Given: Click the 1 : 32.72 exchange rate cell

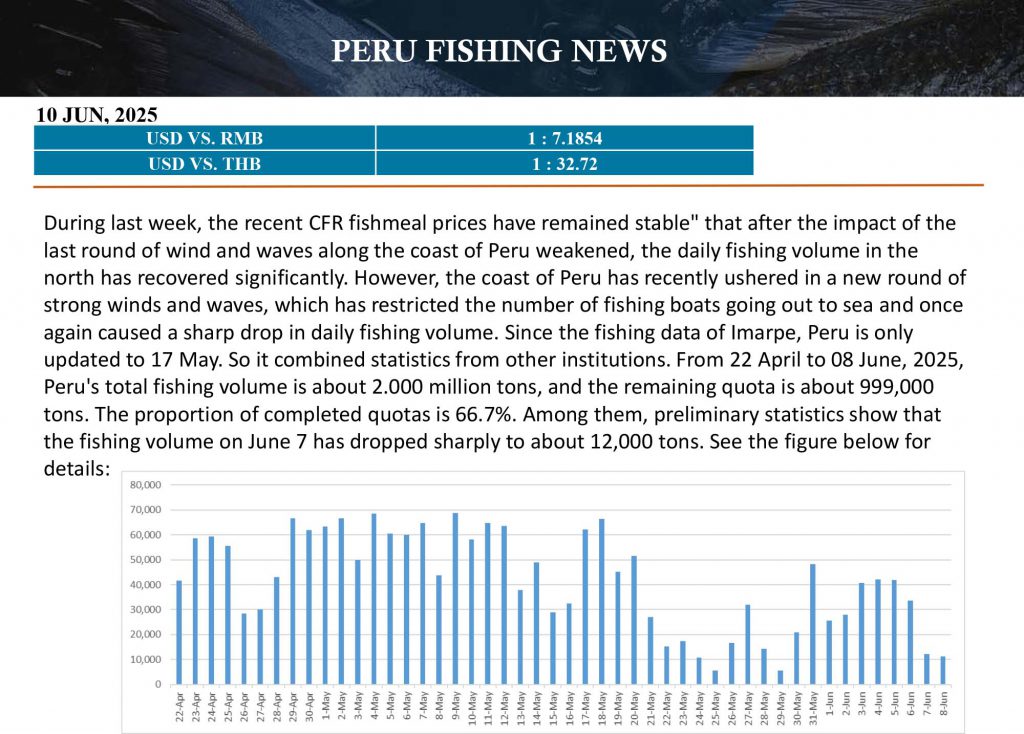Looking at the screenshot, I should (565, 163).
